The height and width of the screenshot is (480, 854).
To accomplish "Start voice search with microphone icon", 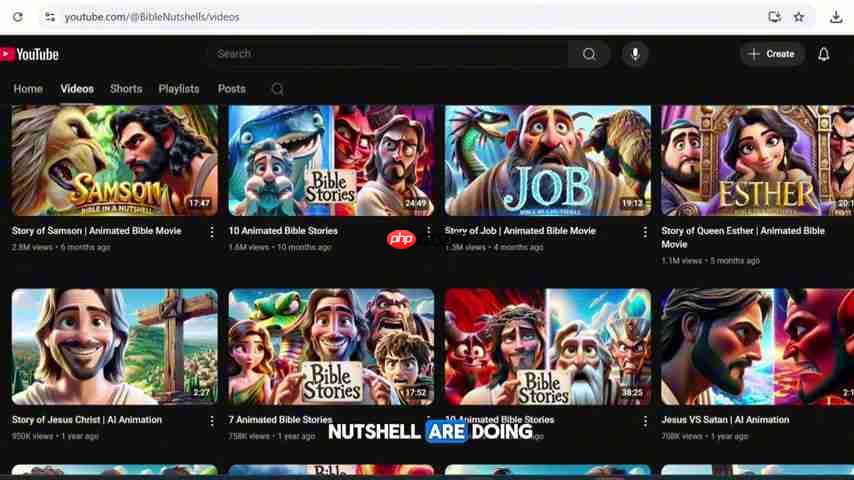I will pos(635,54).
